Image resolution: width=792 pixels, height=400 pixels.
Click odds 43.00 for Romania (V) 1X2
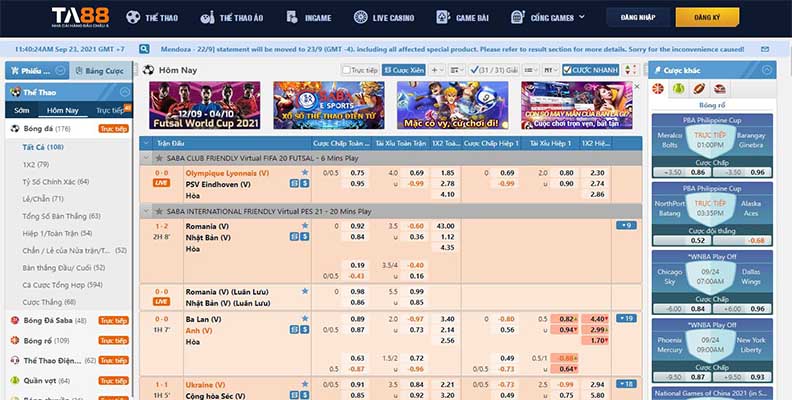[x=447, y=226]
